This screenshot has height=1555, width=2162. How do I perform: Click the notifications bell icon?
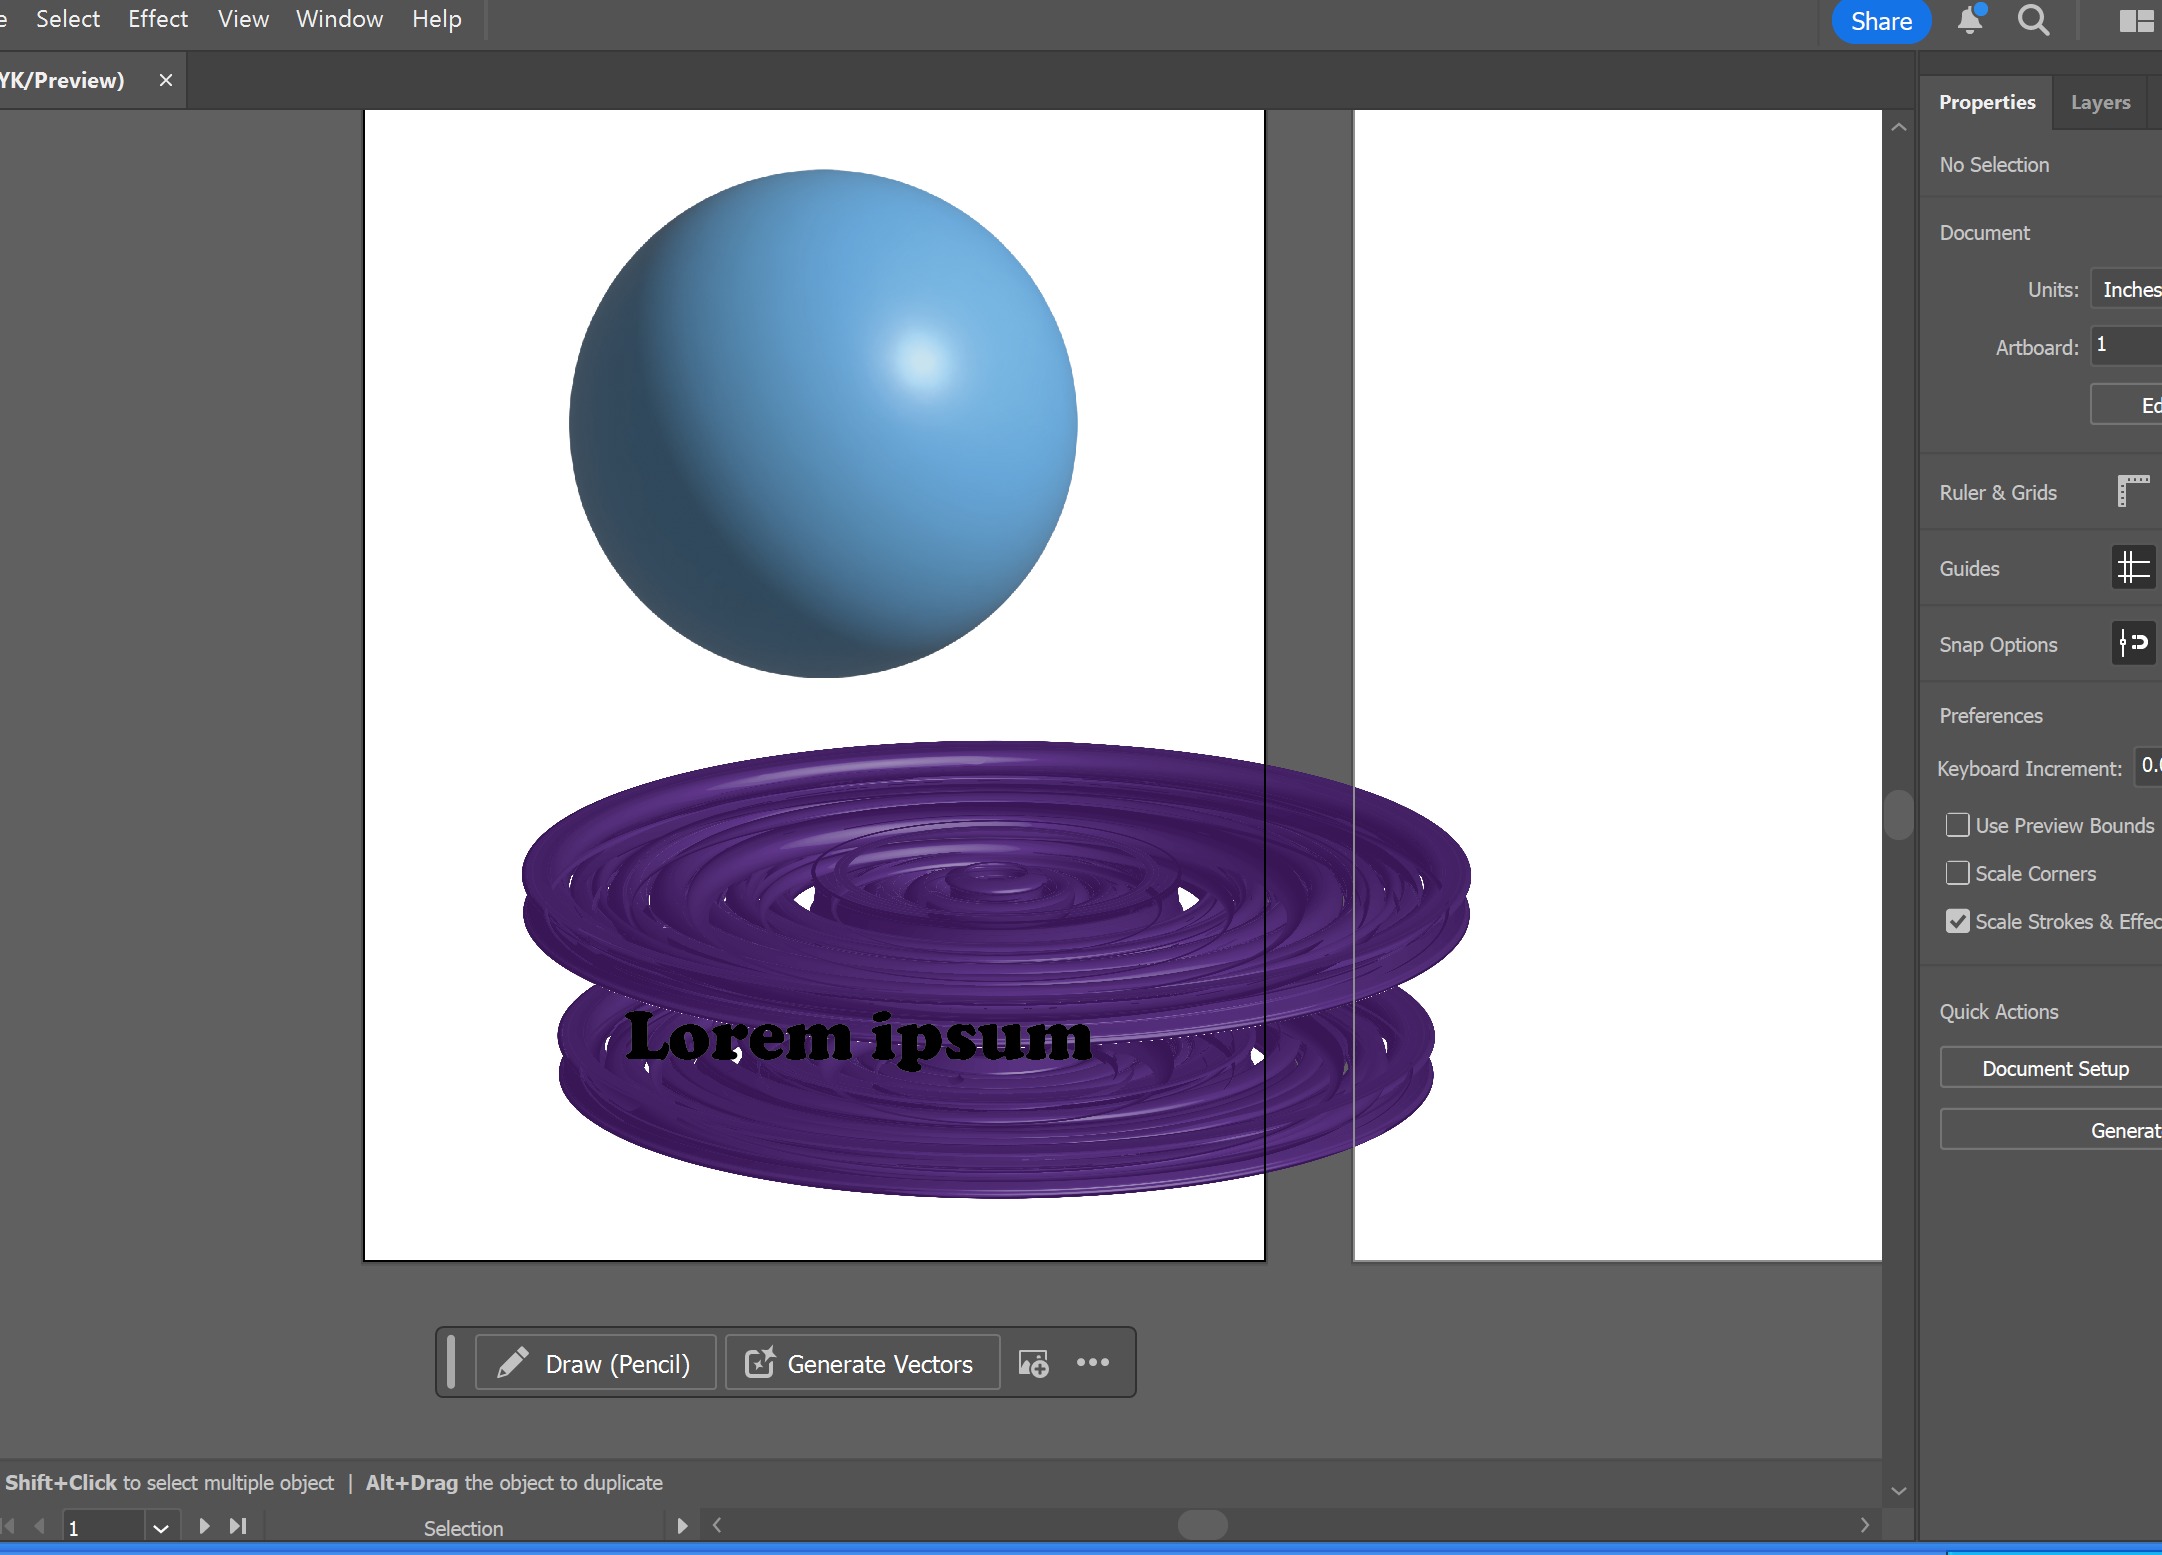coord(1970,21)
